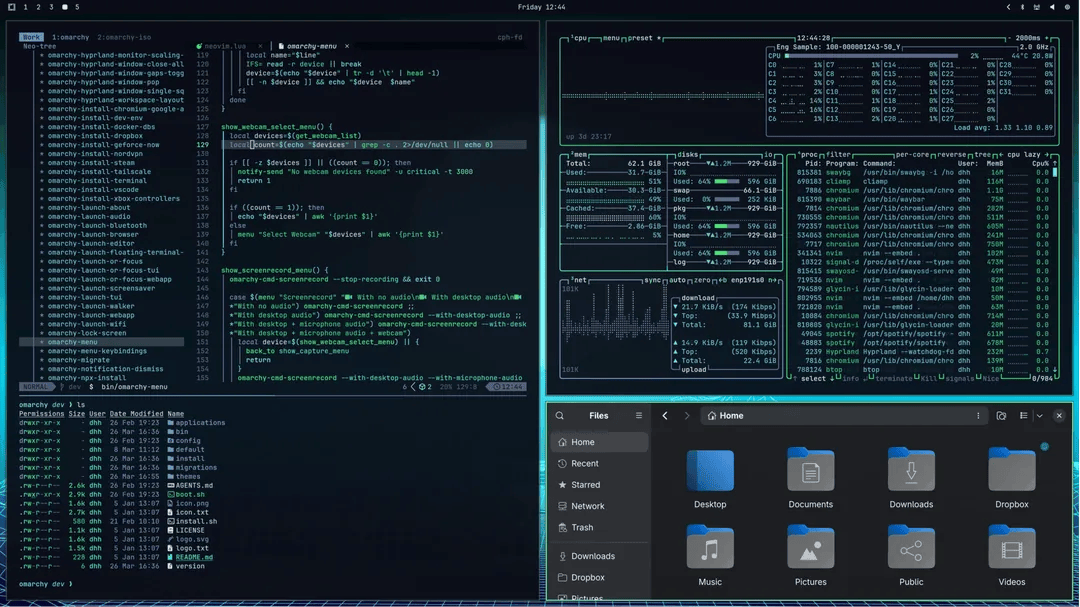Click the root disk usage bar in btop
The image size is (1080, 607).
(x=727, y=181)
